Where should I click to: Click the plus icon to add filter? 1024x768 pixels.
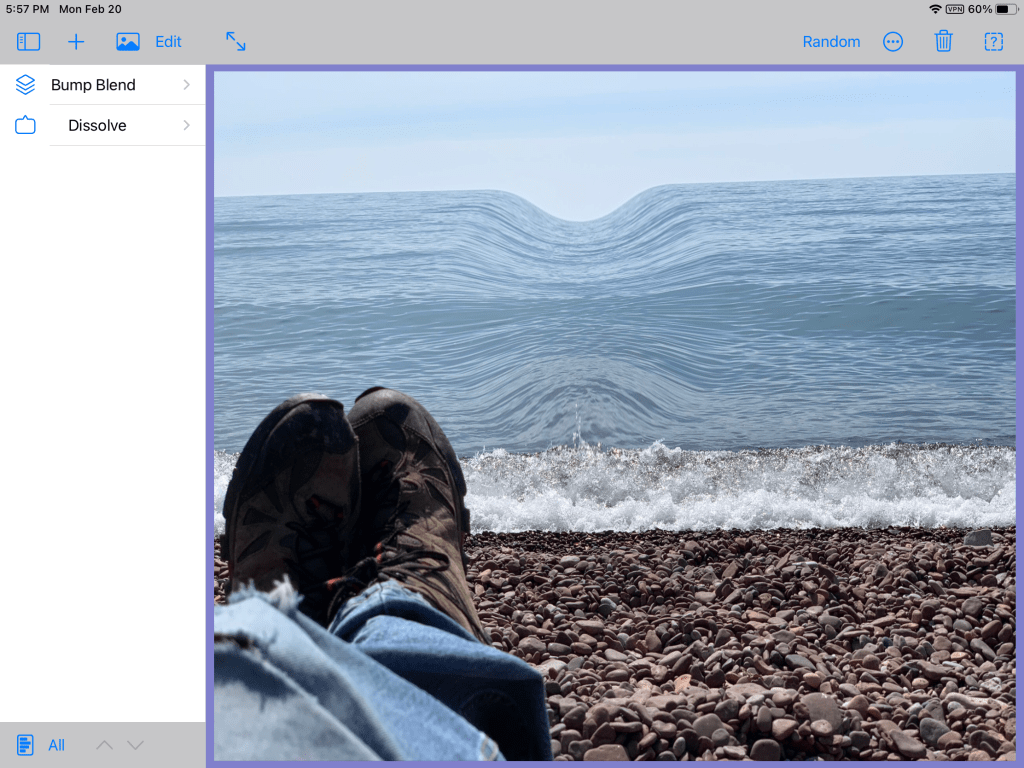pos(76,42)
